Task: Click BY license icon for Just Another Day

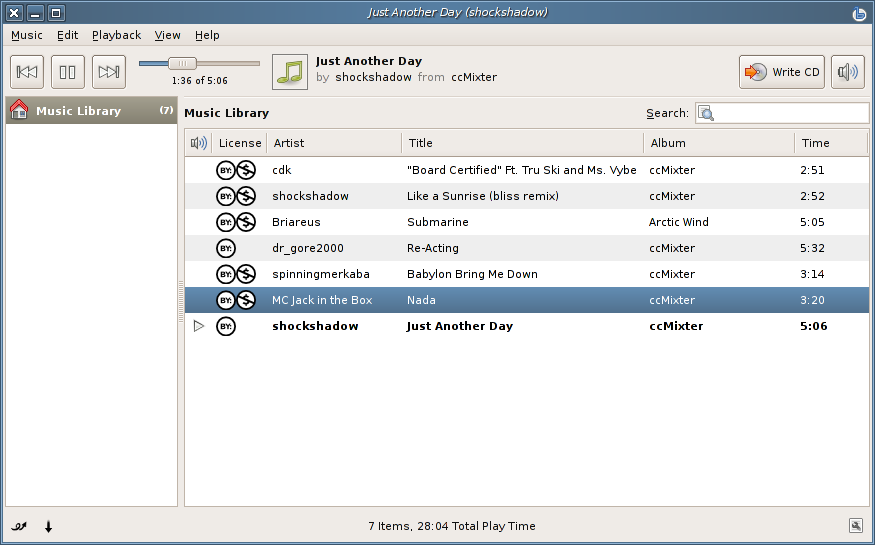Action: point(226,326)
